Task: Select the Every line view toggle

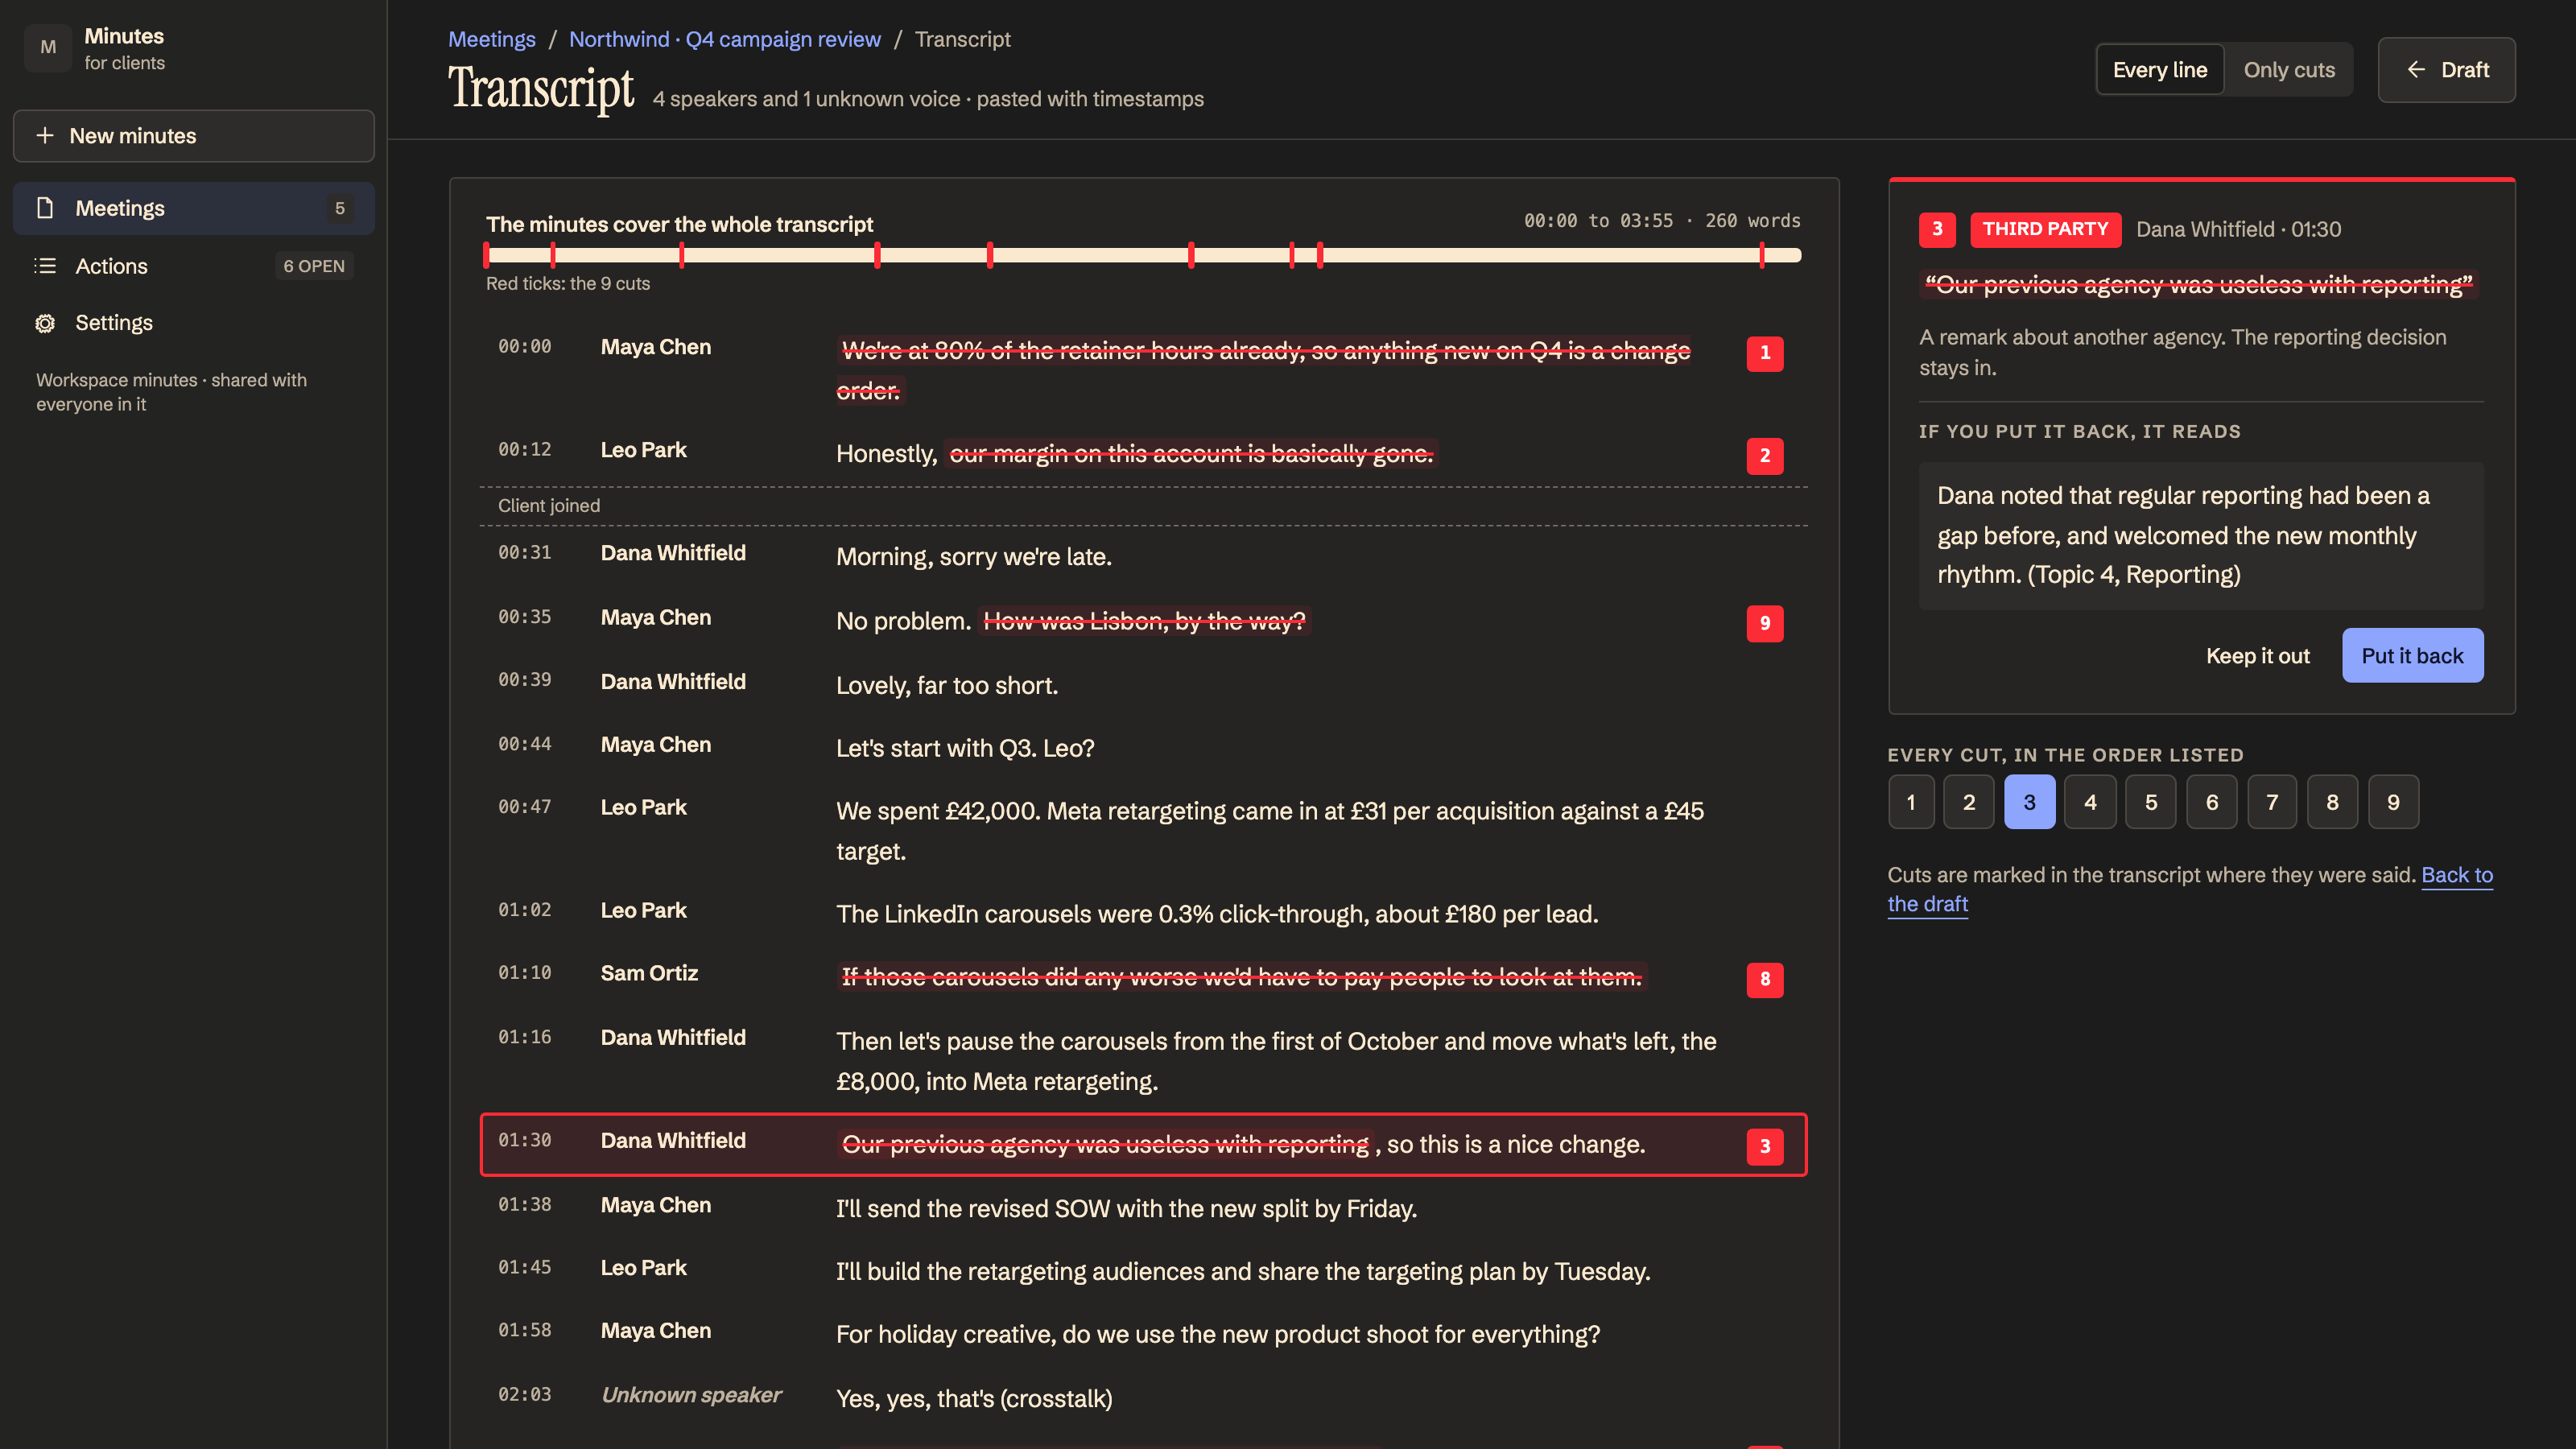Action: 2160,70
